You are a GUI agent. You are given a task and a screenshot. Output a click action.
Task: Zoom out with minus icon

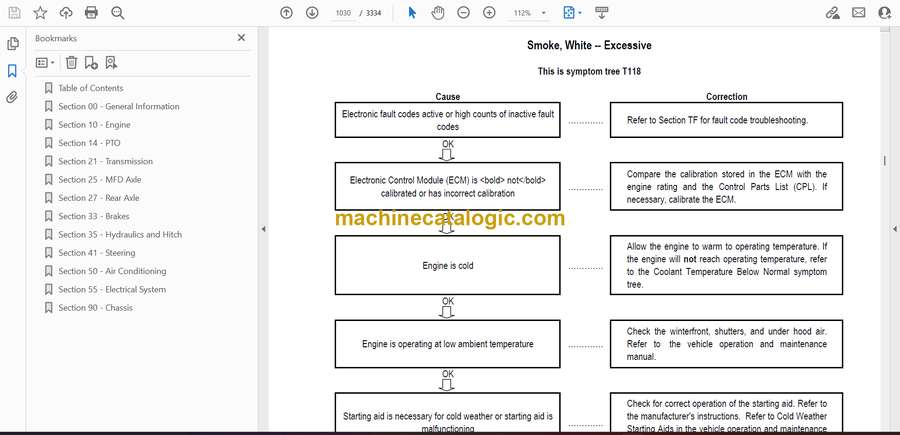(464, 13)
